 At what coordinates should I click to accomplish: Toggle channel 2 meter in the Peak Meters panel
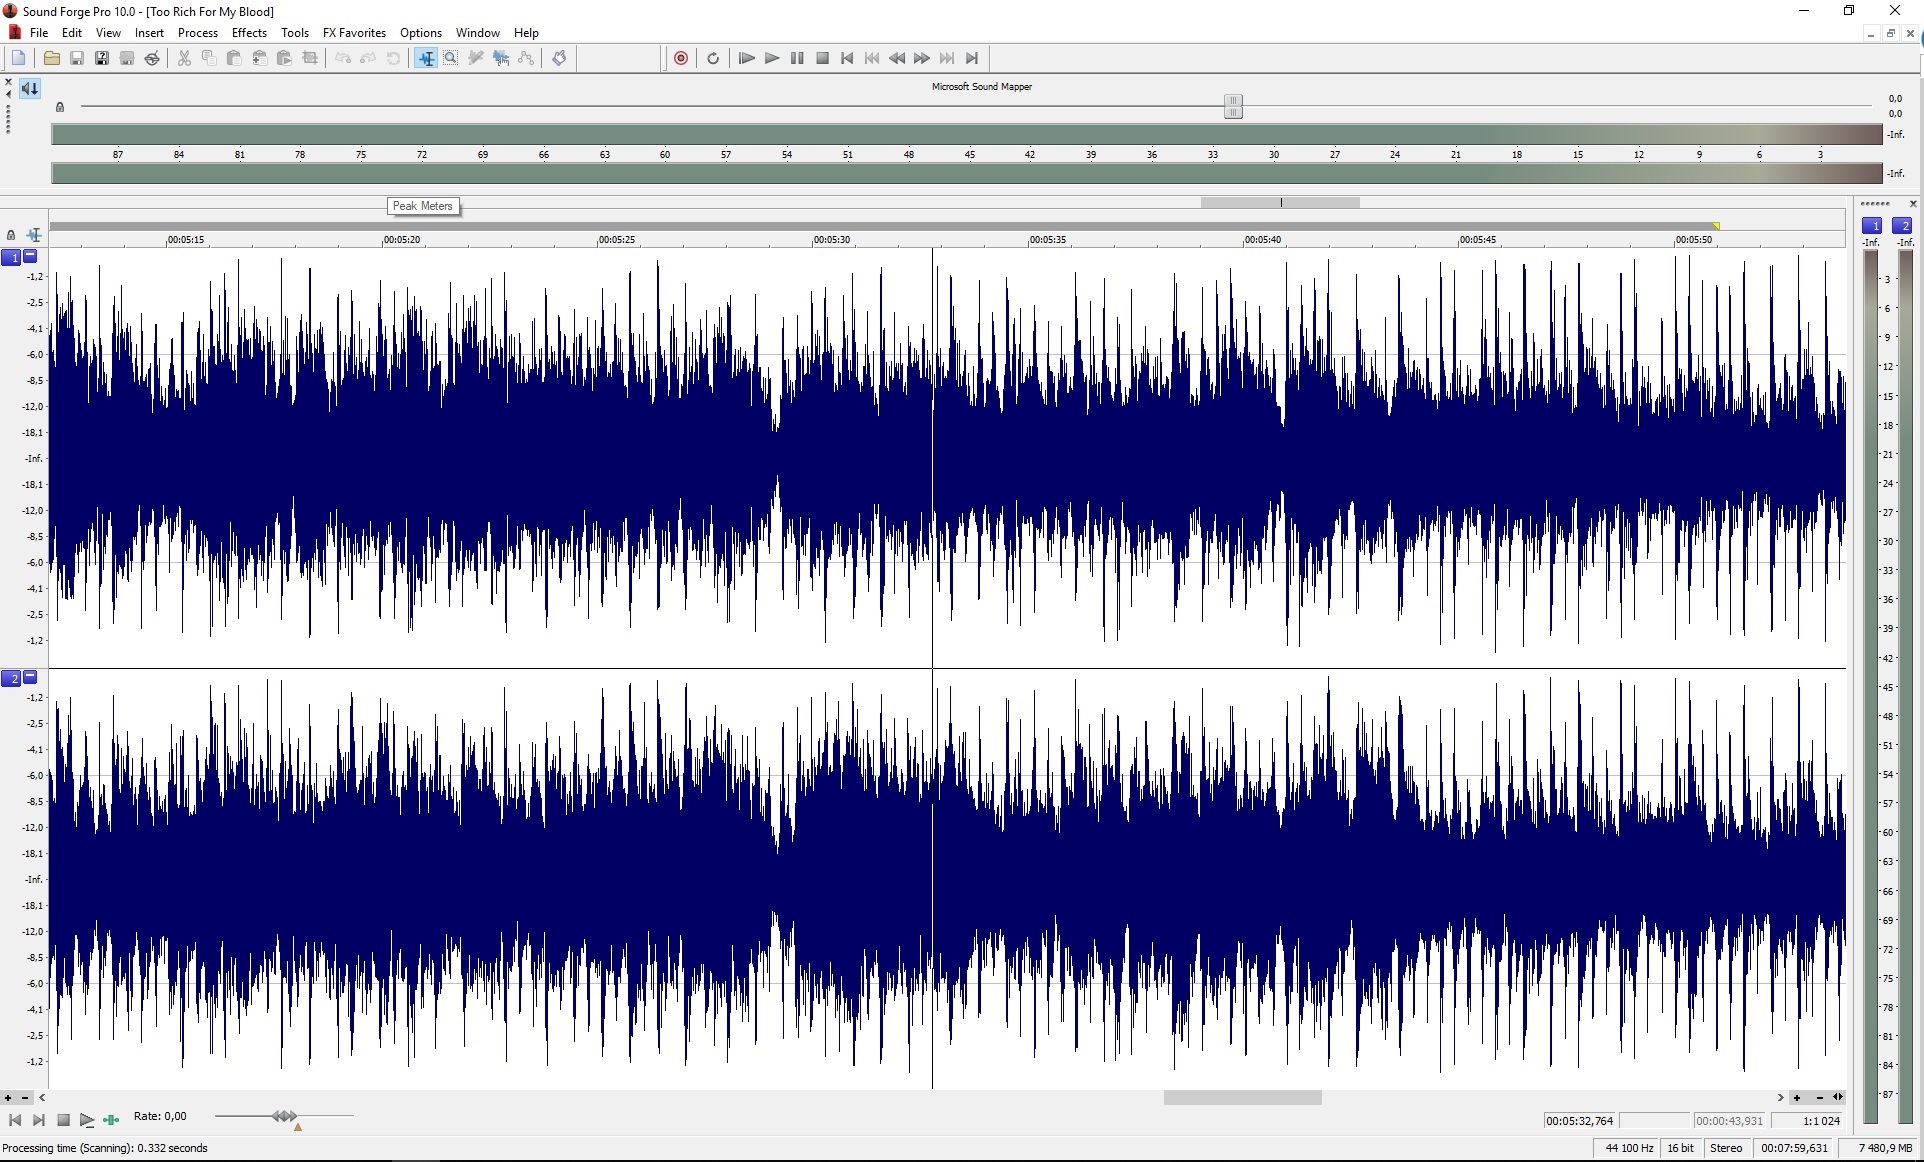[1903, 226]
